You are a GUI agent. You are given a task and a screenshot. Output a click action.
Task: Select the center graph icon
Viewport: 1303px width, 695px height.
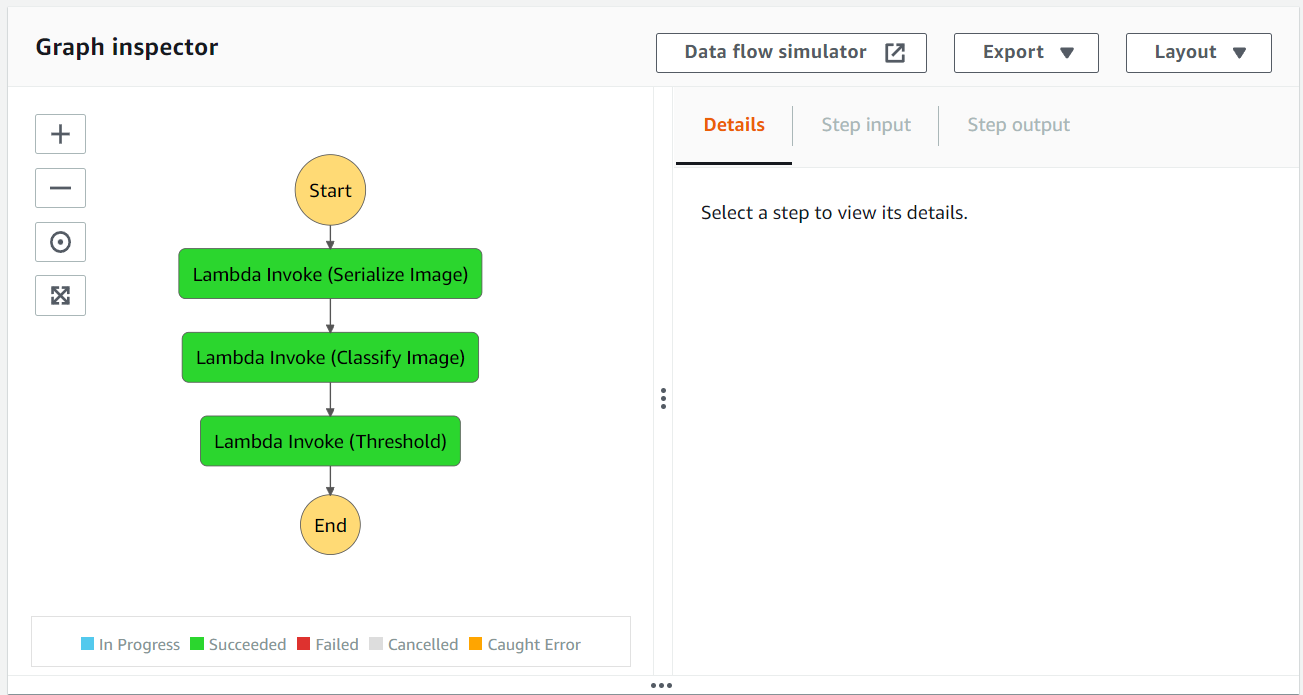pyautogui.click(x=60, y=241)
